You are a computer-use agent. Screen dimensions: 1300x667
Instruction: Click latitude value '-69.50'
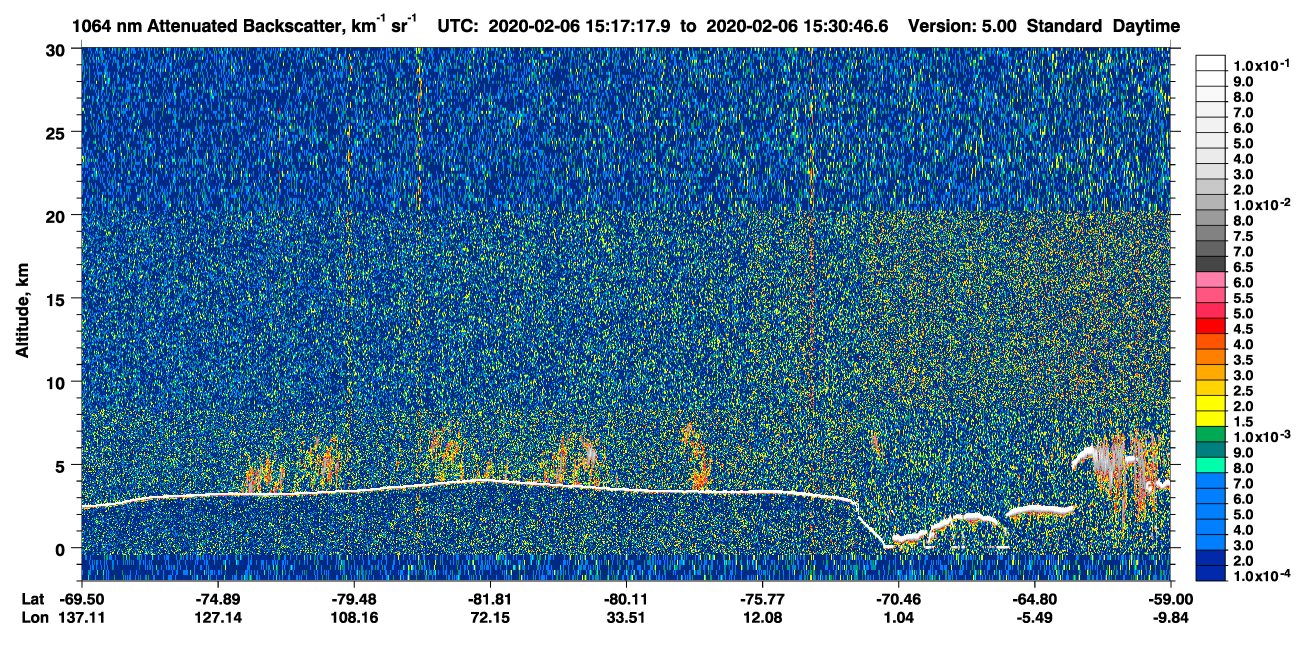[x=82, y=598]
